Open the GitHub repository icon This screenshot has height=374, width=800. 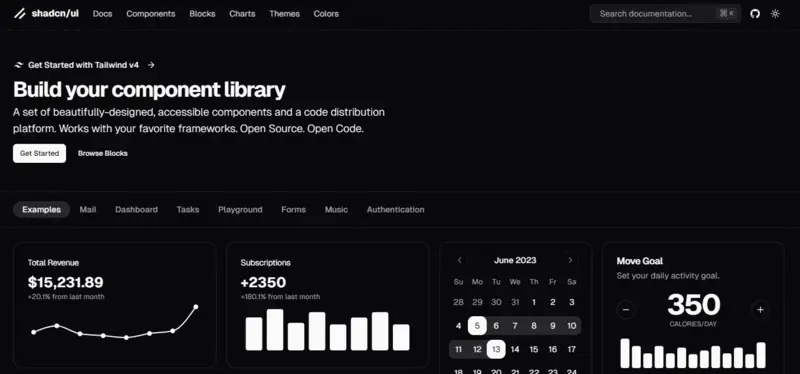point(755,14)
